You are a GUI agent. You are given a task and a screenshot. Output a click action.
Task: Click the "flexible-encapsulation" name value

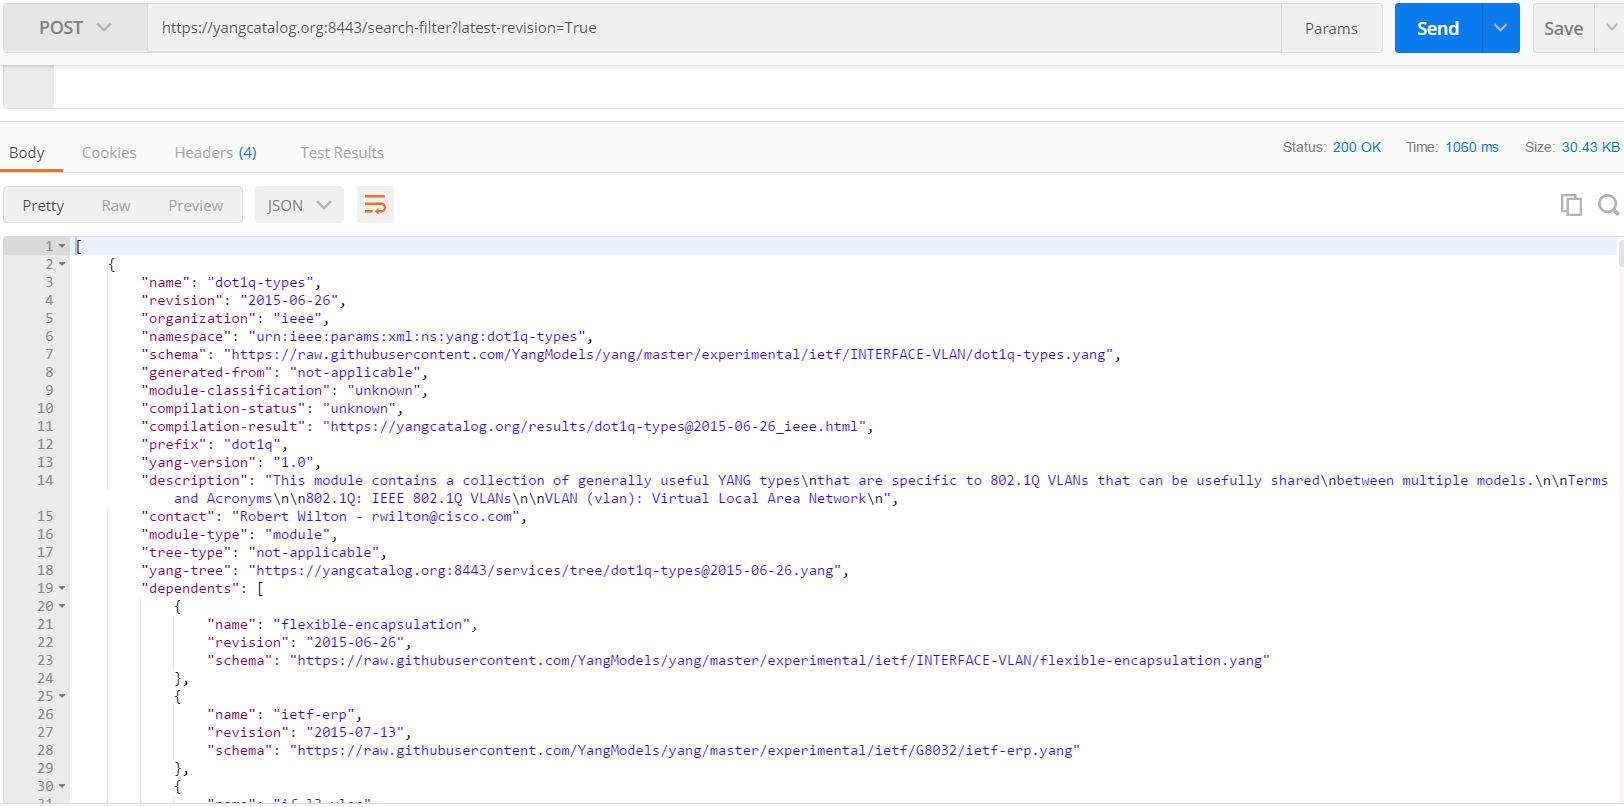(371, 624)
